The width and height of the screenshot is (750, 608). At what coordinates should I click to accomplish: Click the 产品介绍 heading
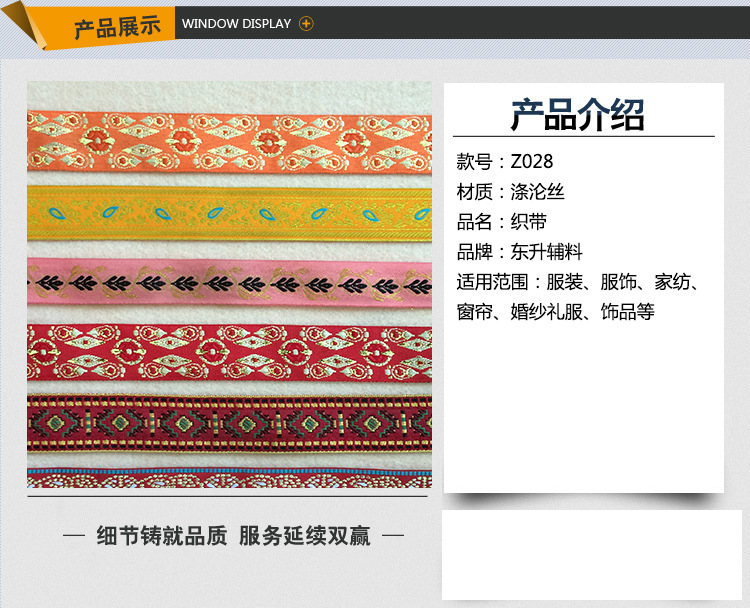(578, 115)
